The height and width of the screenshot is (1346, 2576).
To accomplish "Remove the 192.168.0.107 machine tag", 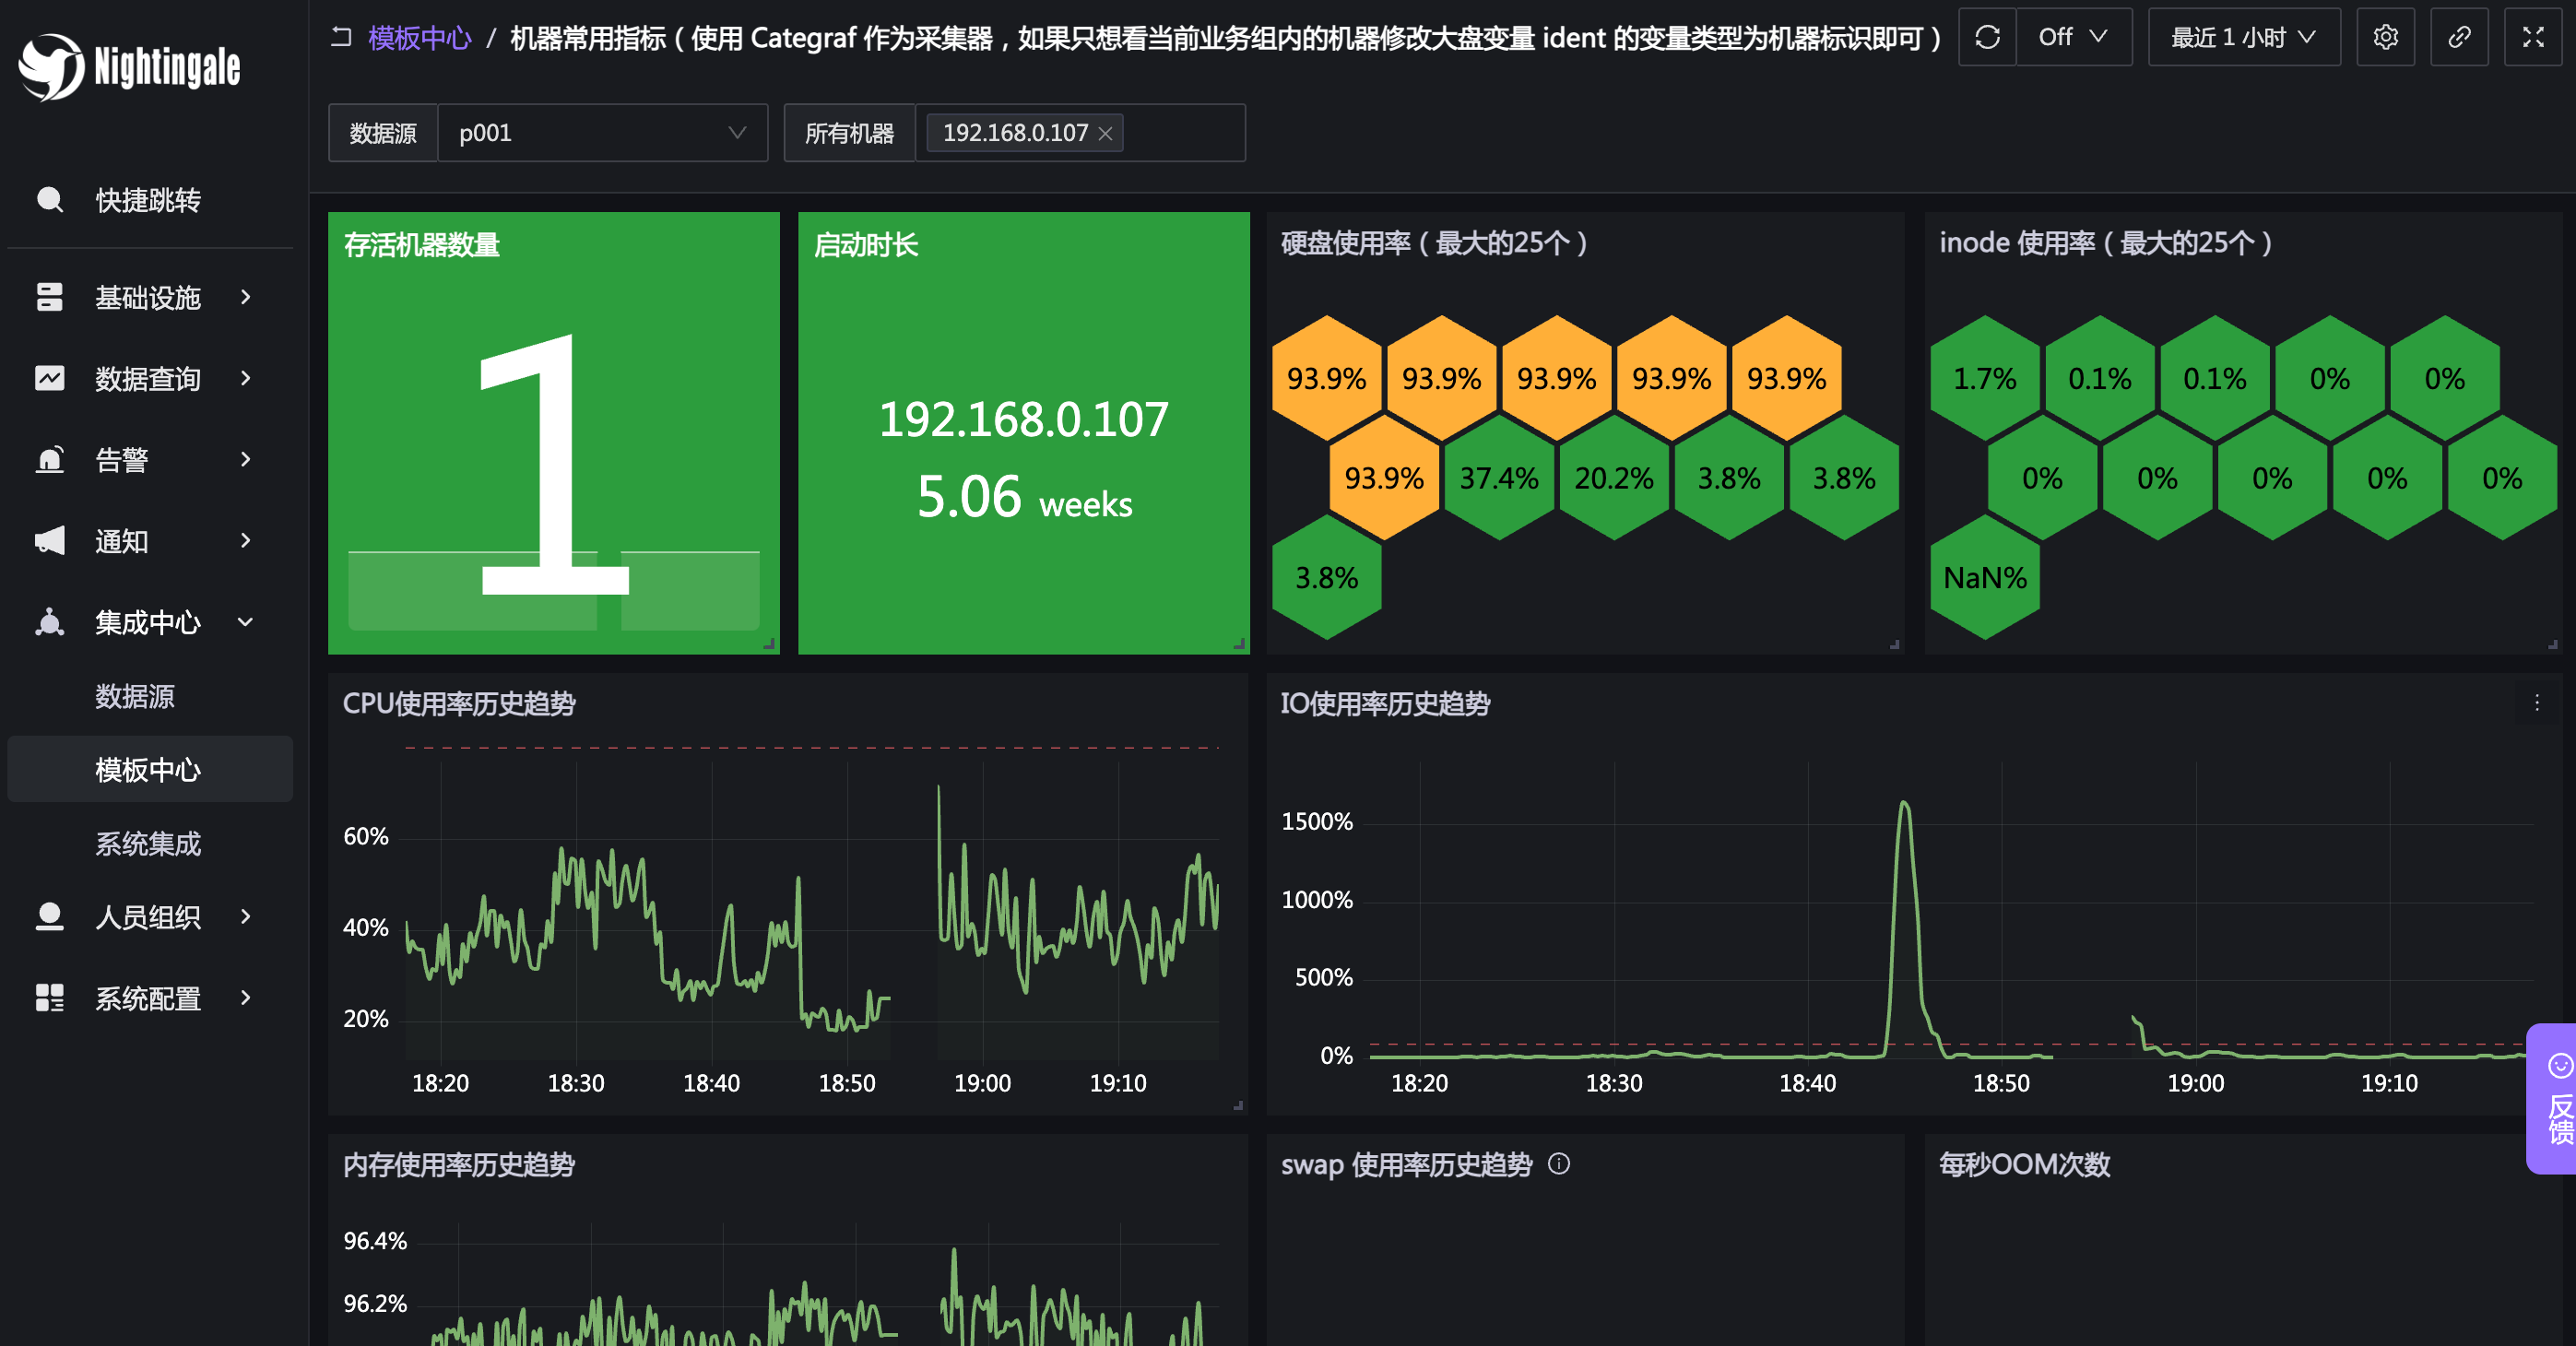I will [x=1105, y=134].
